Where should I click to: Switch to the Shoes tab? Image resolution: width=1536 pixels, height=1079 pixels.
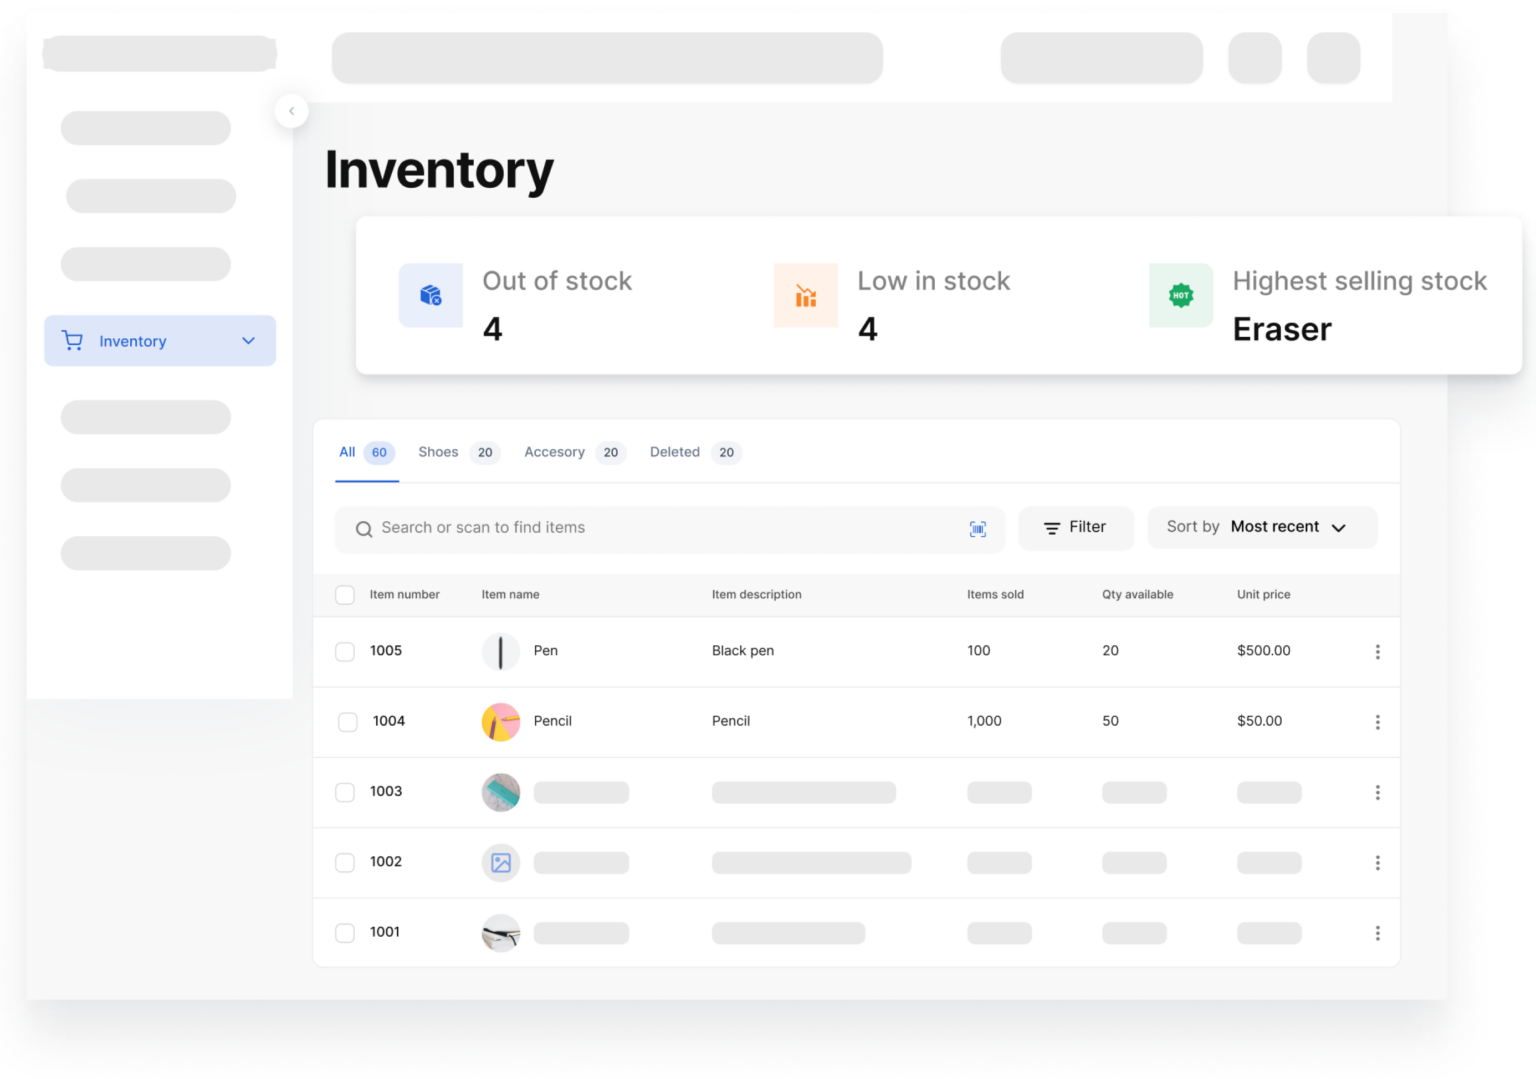click(x=438, y=452)
